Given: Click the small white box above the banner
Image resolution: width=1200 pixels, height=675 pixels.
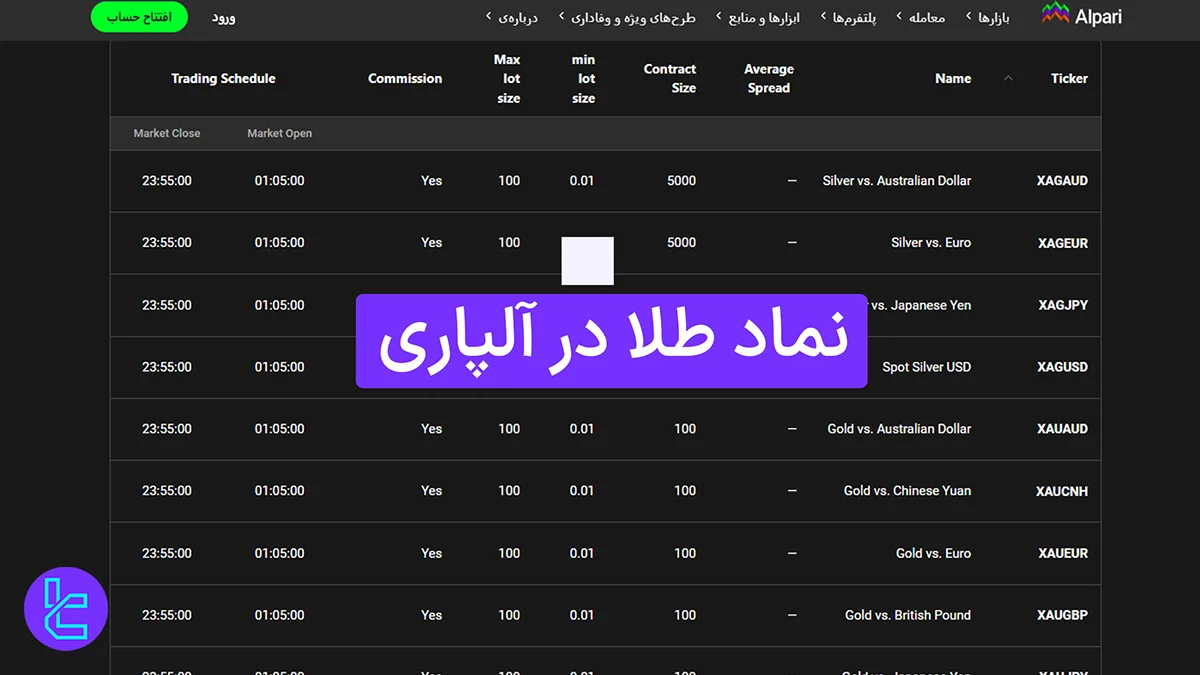Looking at the screenshot, I should pyautogui.click(x=588, y=261).
